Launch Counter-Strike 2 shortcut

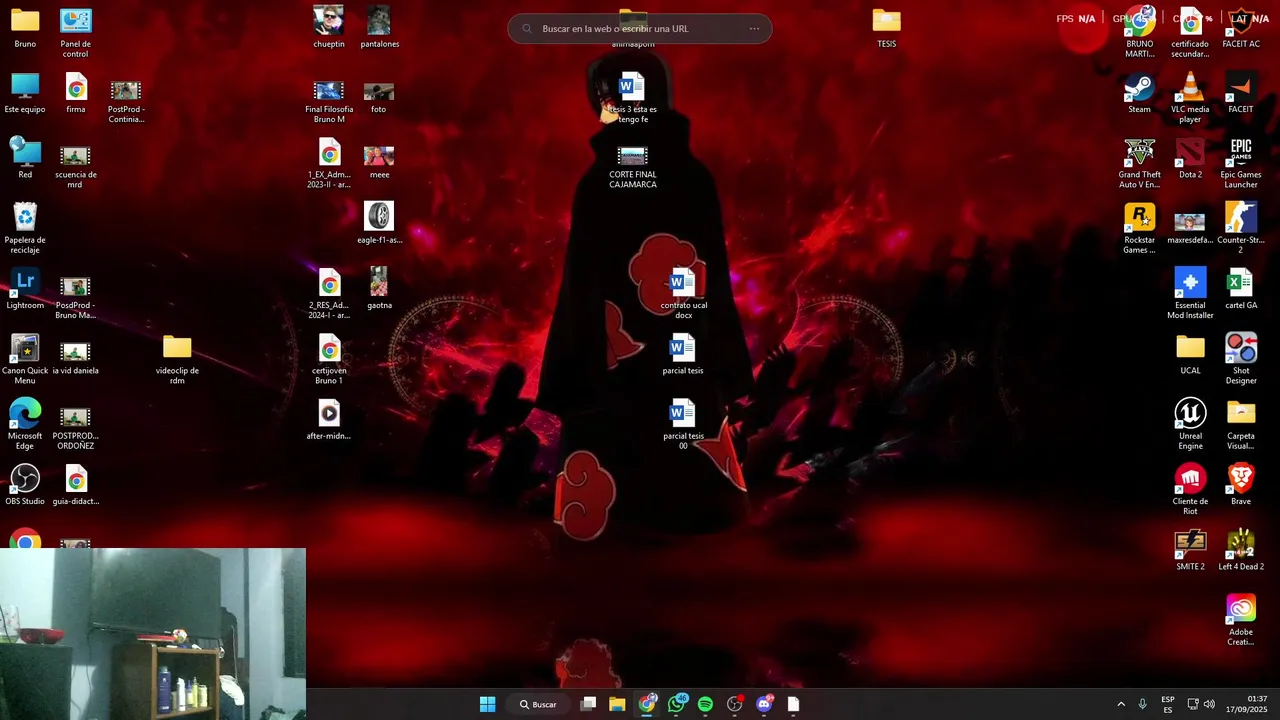coord(1240,228)
